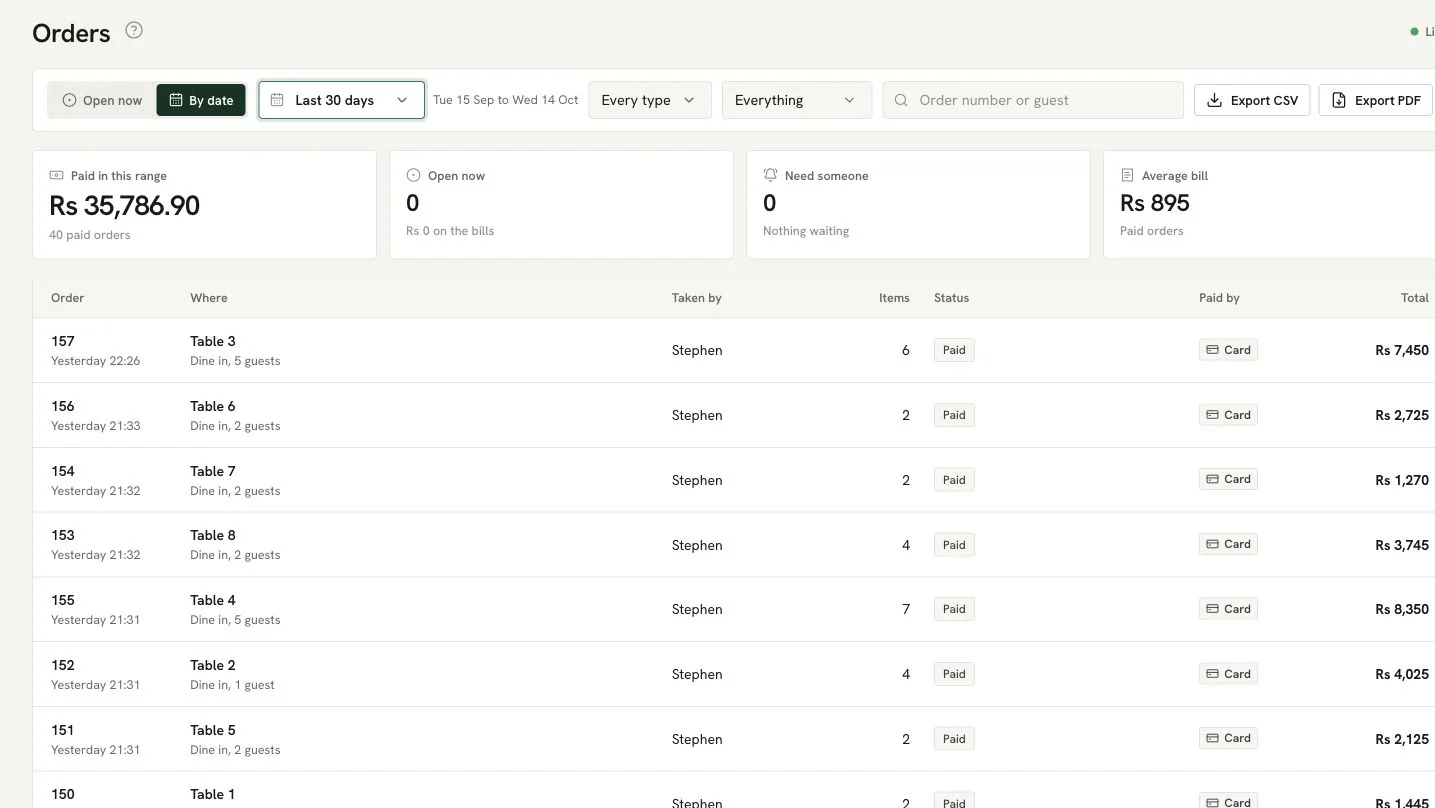Click the card icon in order 151 row

coord(1212,739)
